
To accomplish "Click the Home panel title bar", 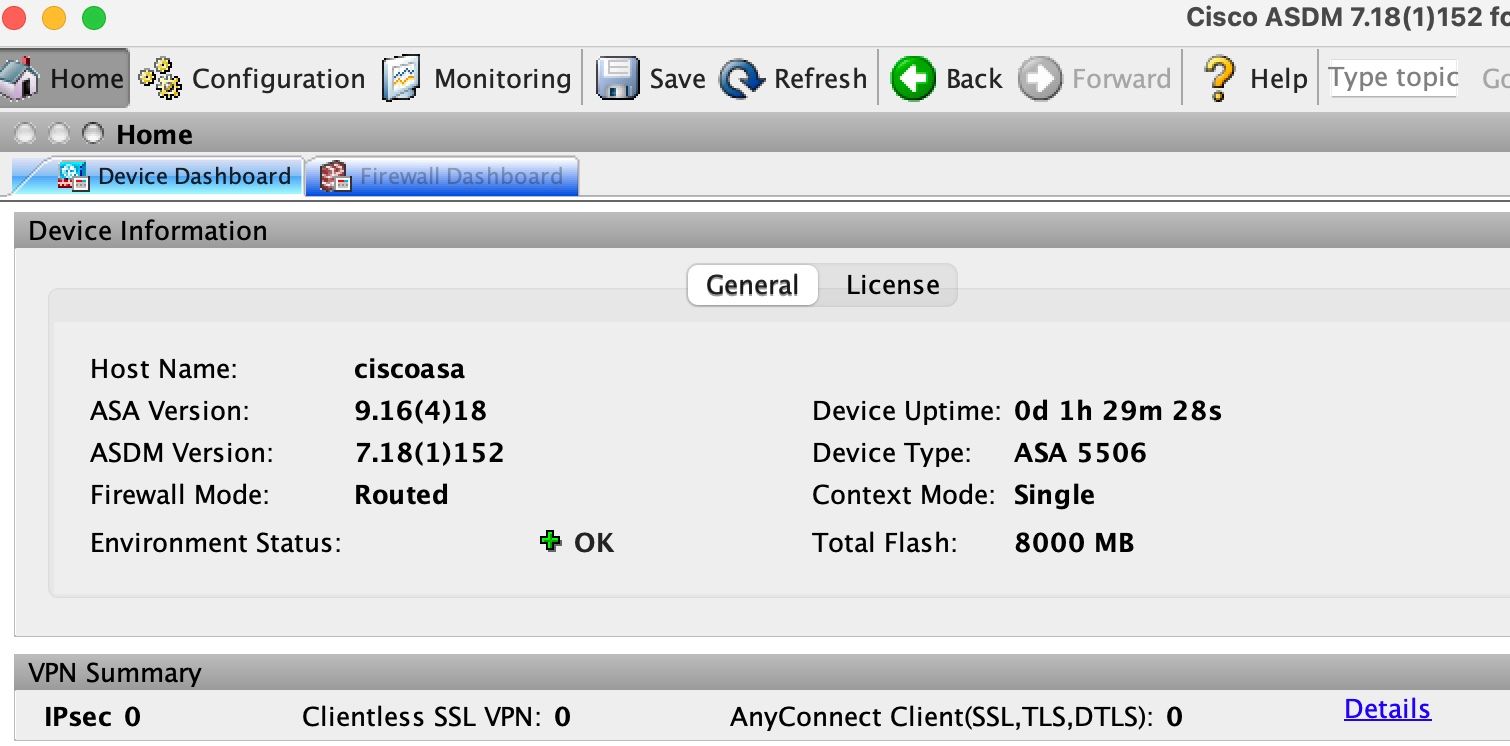I will click(755, 133).
